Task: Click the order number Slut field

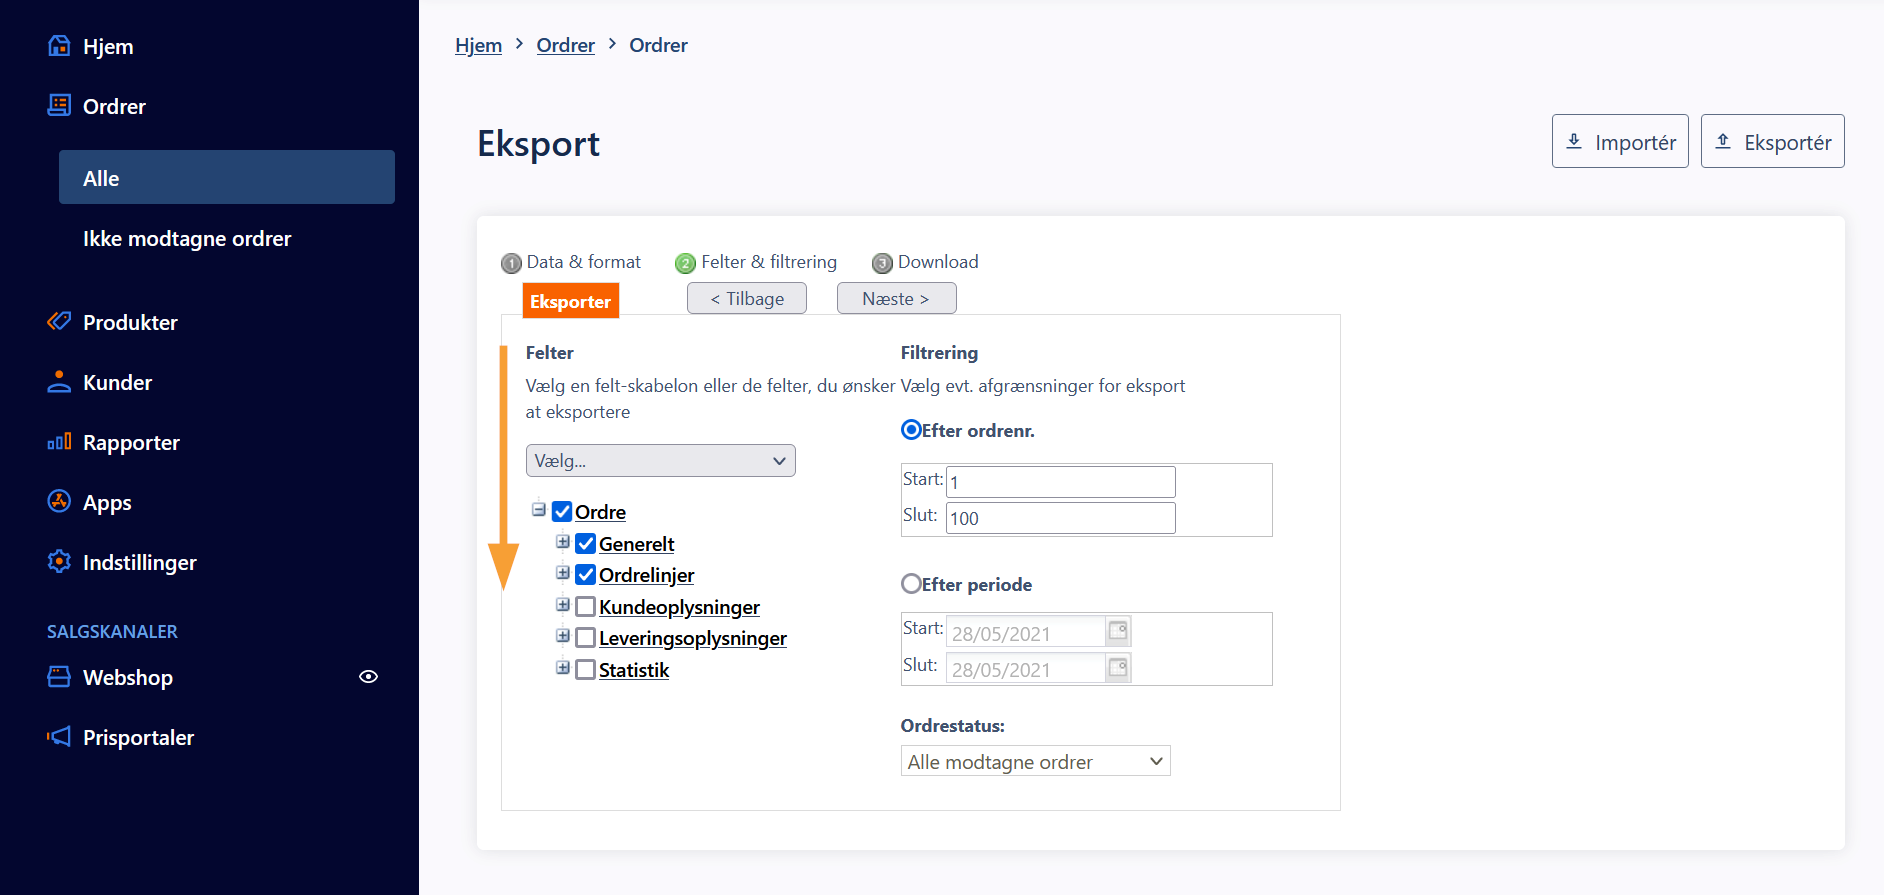Action: [x=1061, y=518]
